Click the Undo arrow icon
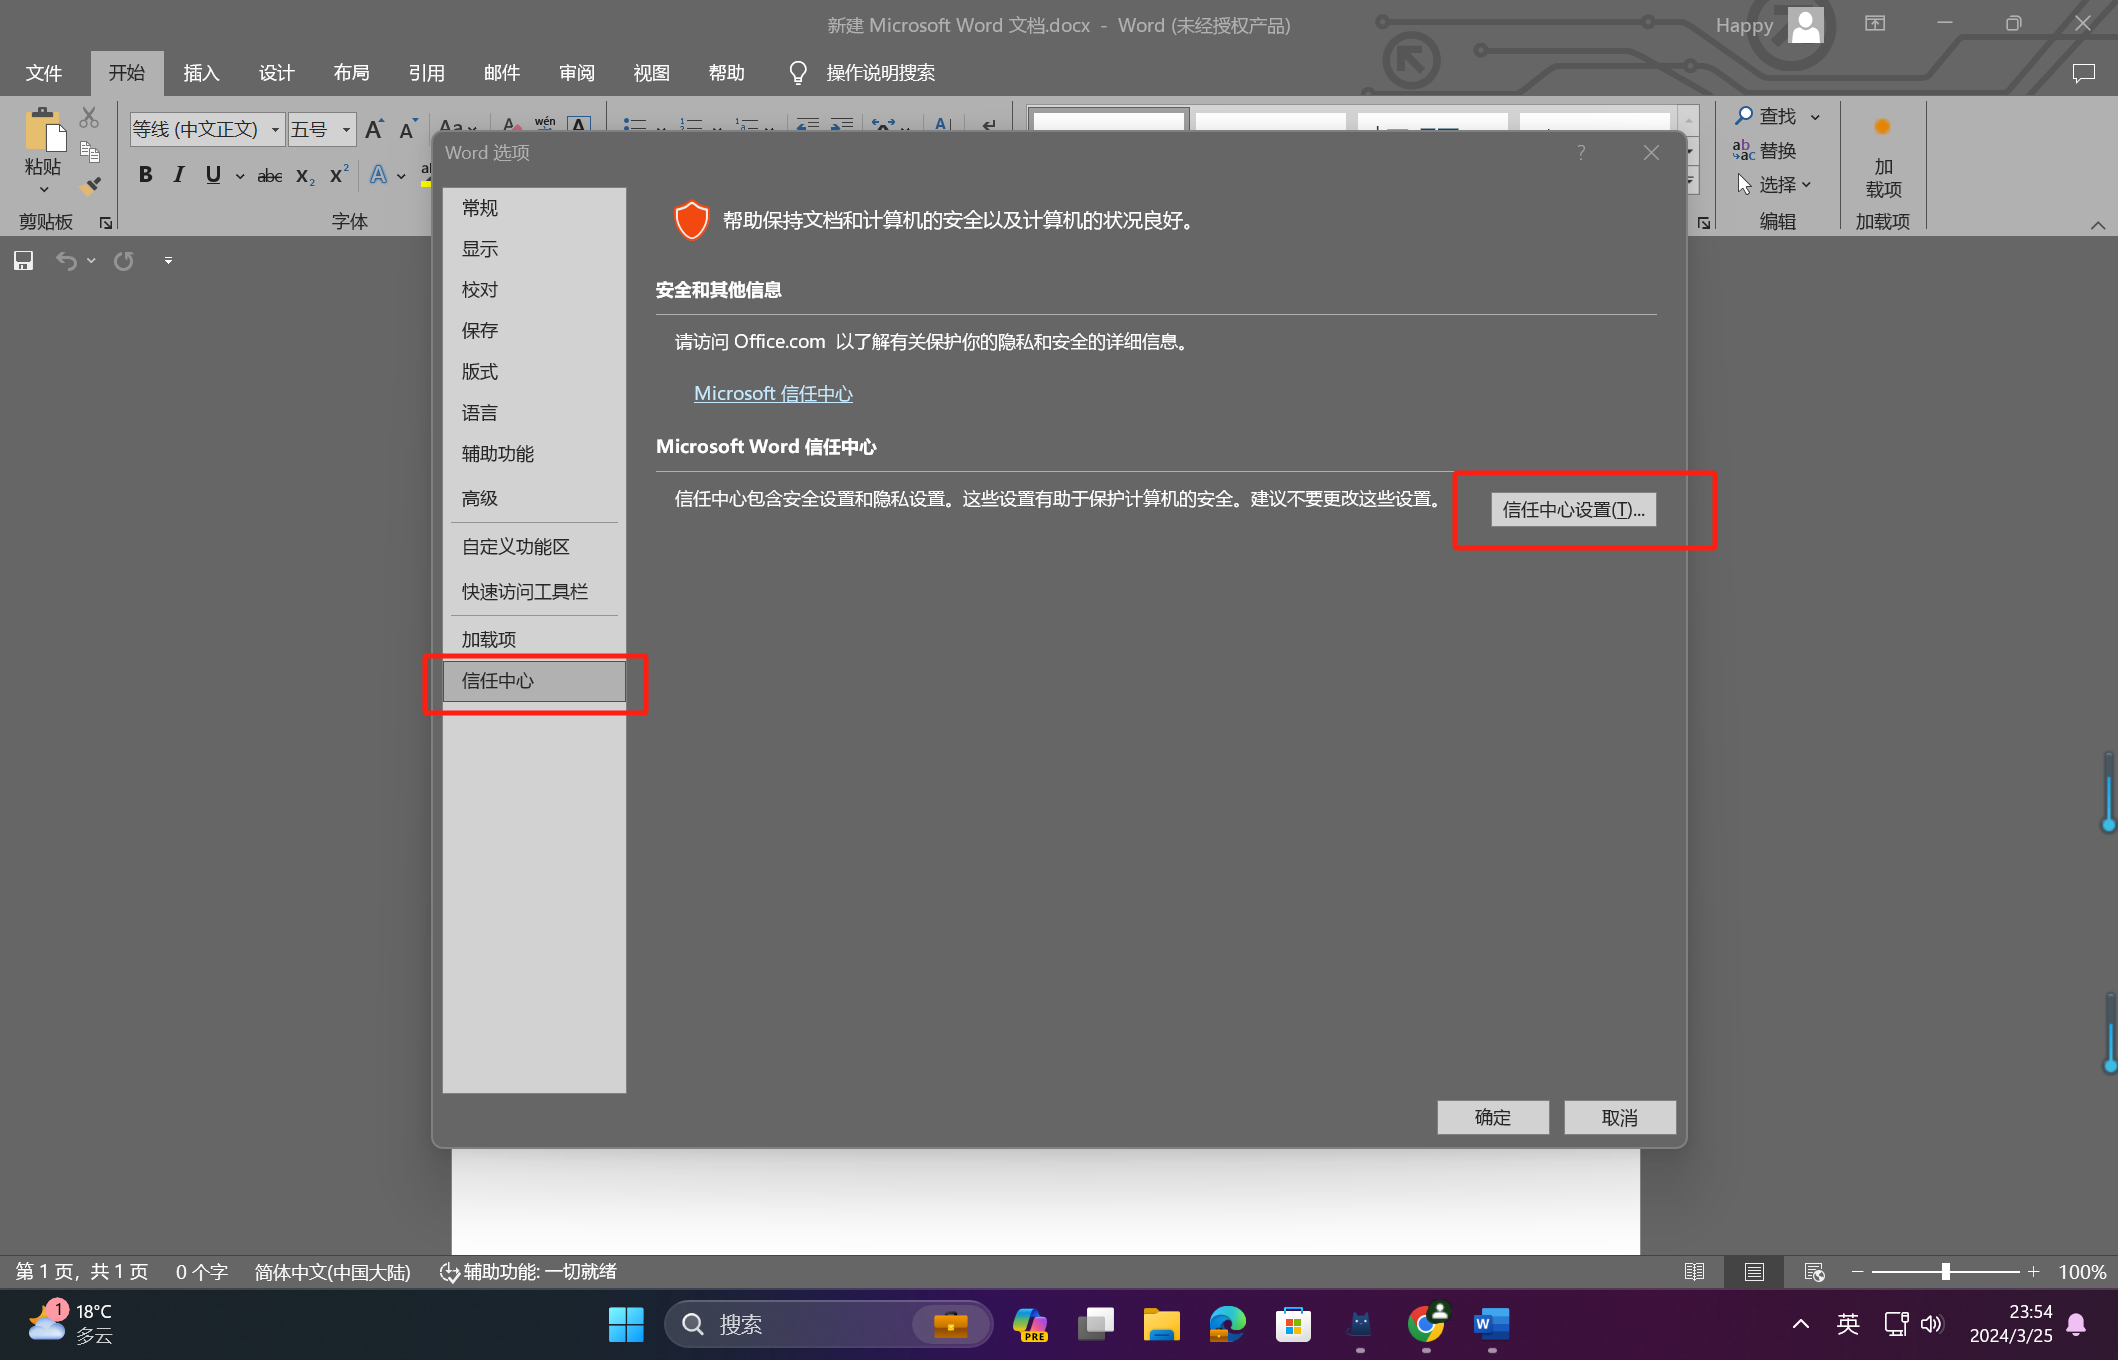 coord(66,261)
